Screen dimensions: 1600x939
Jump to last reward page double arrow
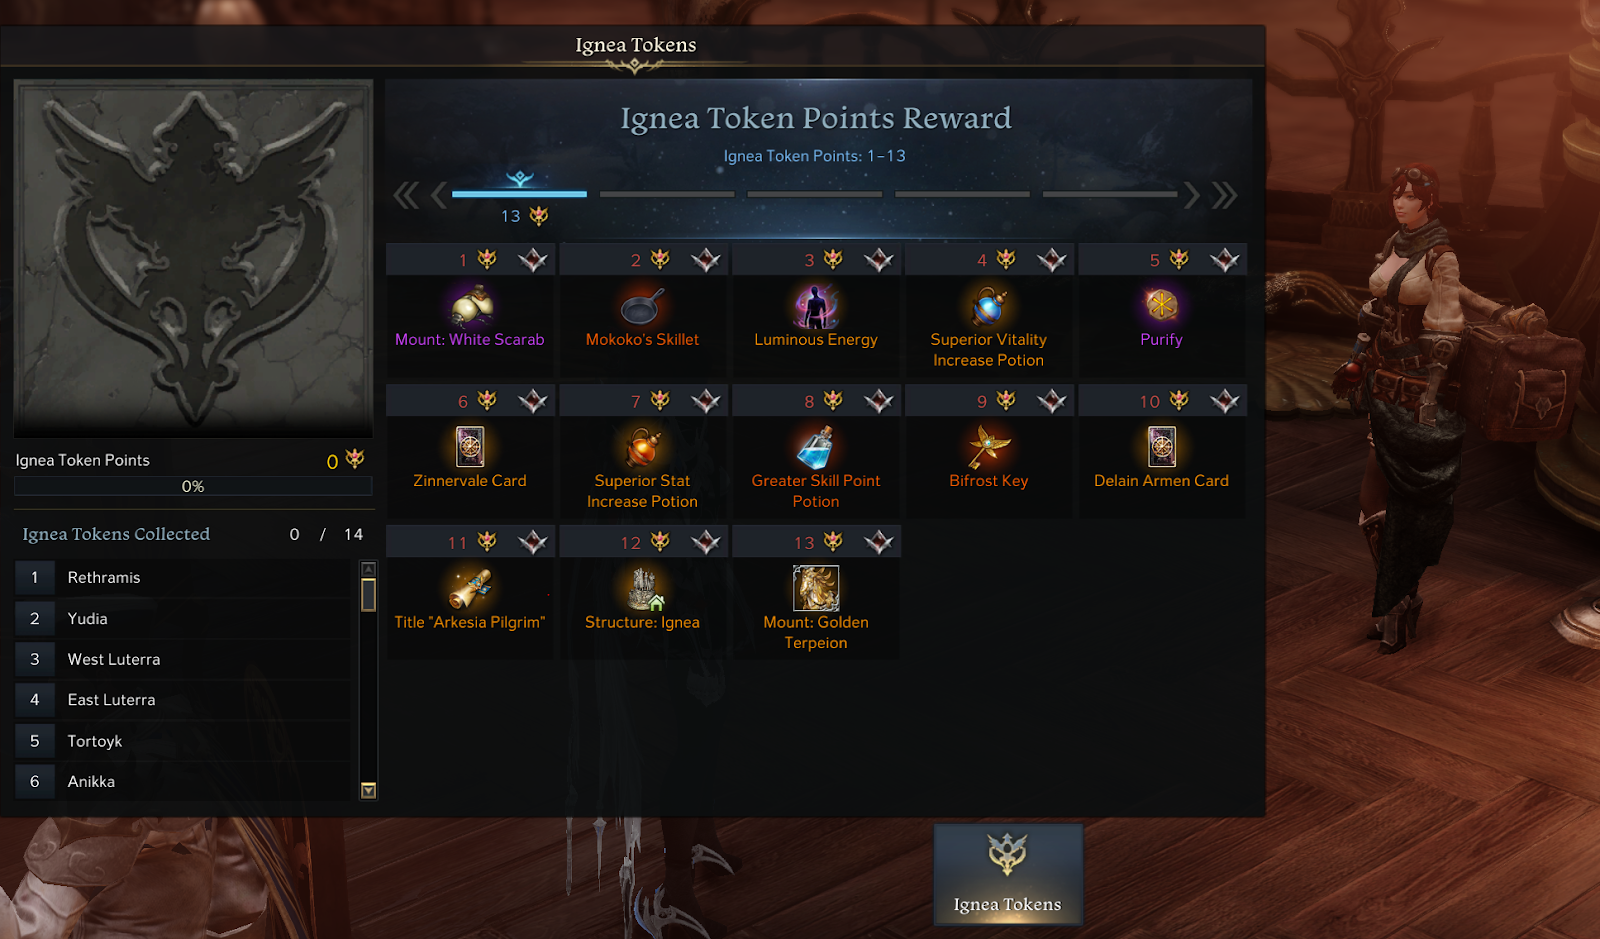click(1225, 195)
